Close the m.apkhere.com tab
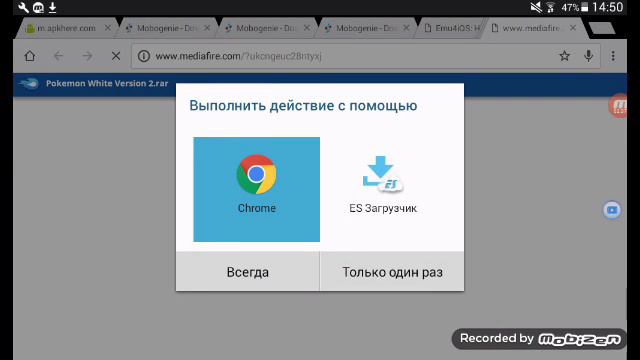 click(x=108, y=28)
